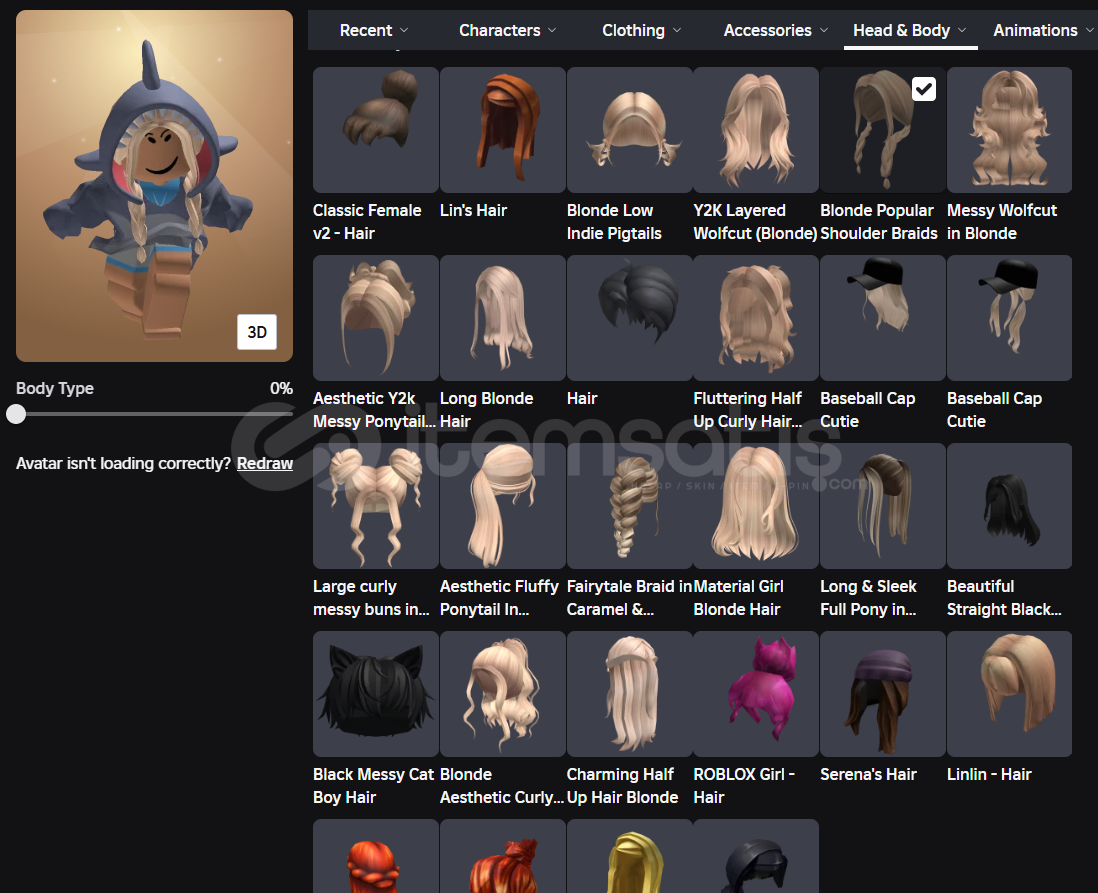Equip Lin's Hair orange hairstyle
This screenshot has height=893, width=1098.
(x=502, y=130)
